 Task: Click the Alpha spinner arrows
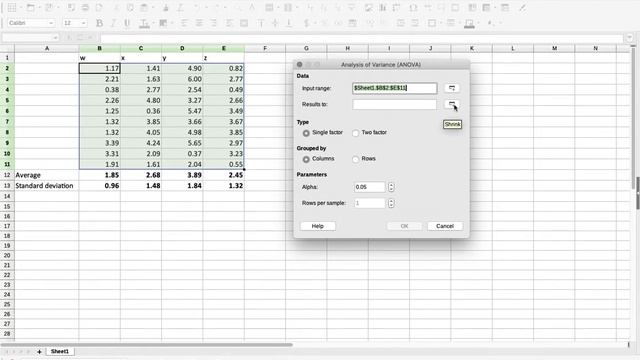tap(391, 187)
